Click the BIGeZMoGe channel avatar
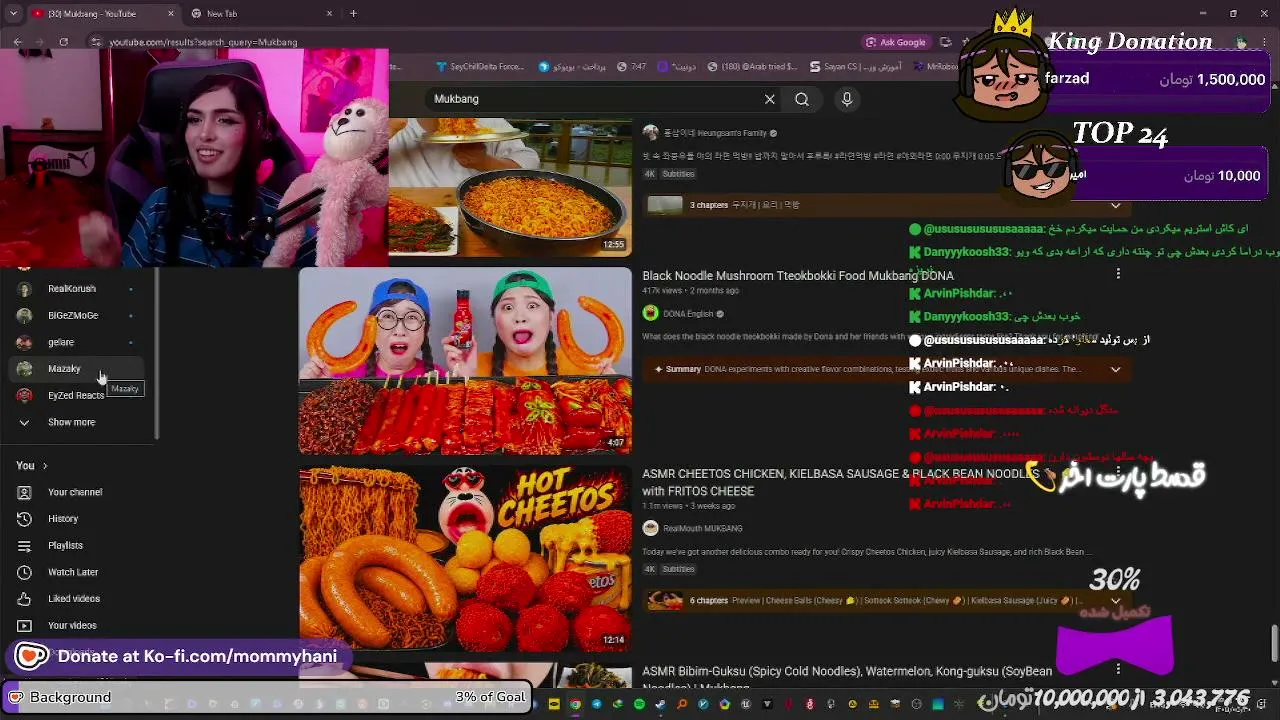Screen dimensions: 1280x720 [25, 316]
